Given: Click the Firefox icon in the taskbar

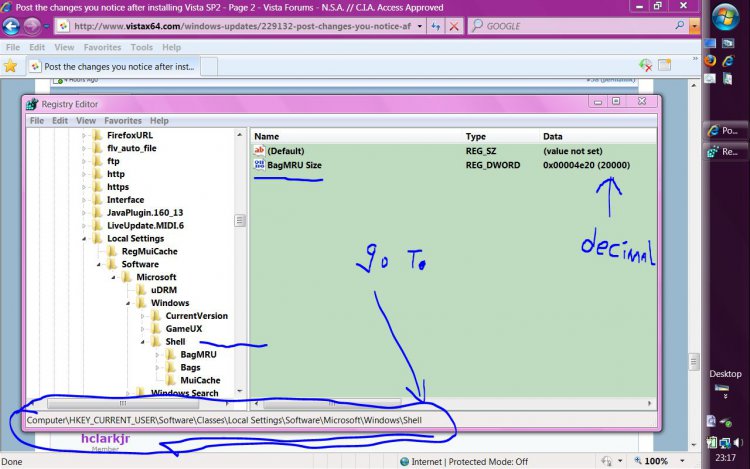Looking at the screenshot, I should 711,60.
